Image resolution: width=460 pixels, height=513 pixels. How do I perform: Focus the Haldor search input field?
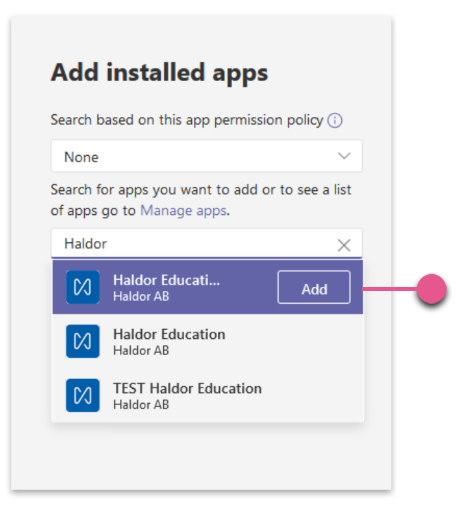[x=207, y=243]
